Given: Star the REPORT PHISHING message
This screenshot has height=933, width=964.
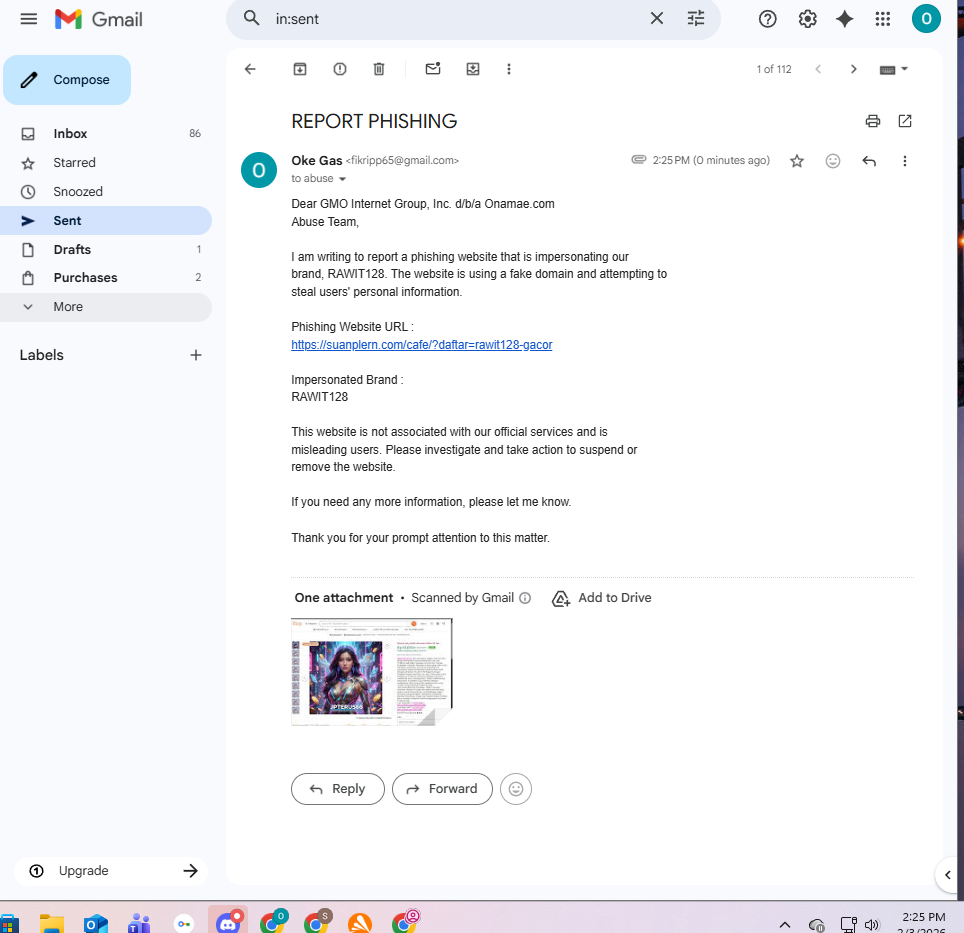Looking at the screenshot, I should (x=797, y=161).
